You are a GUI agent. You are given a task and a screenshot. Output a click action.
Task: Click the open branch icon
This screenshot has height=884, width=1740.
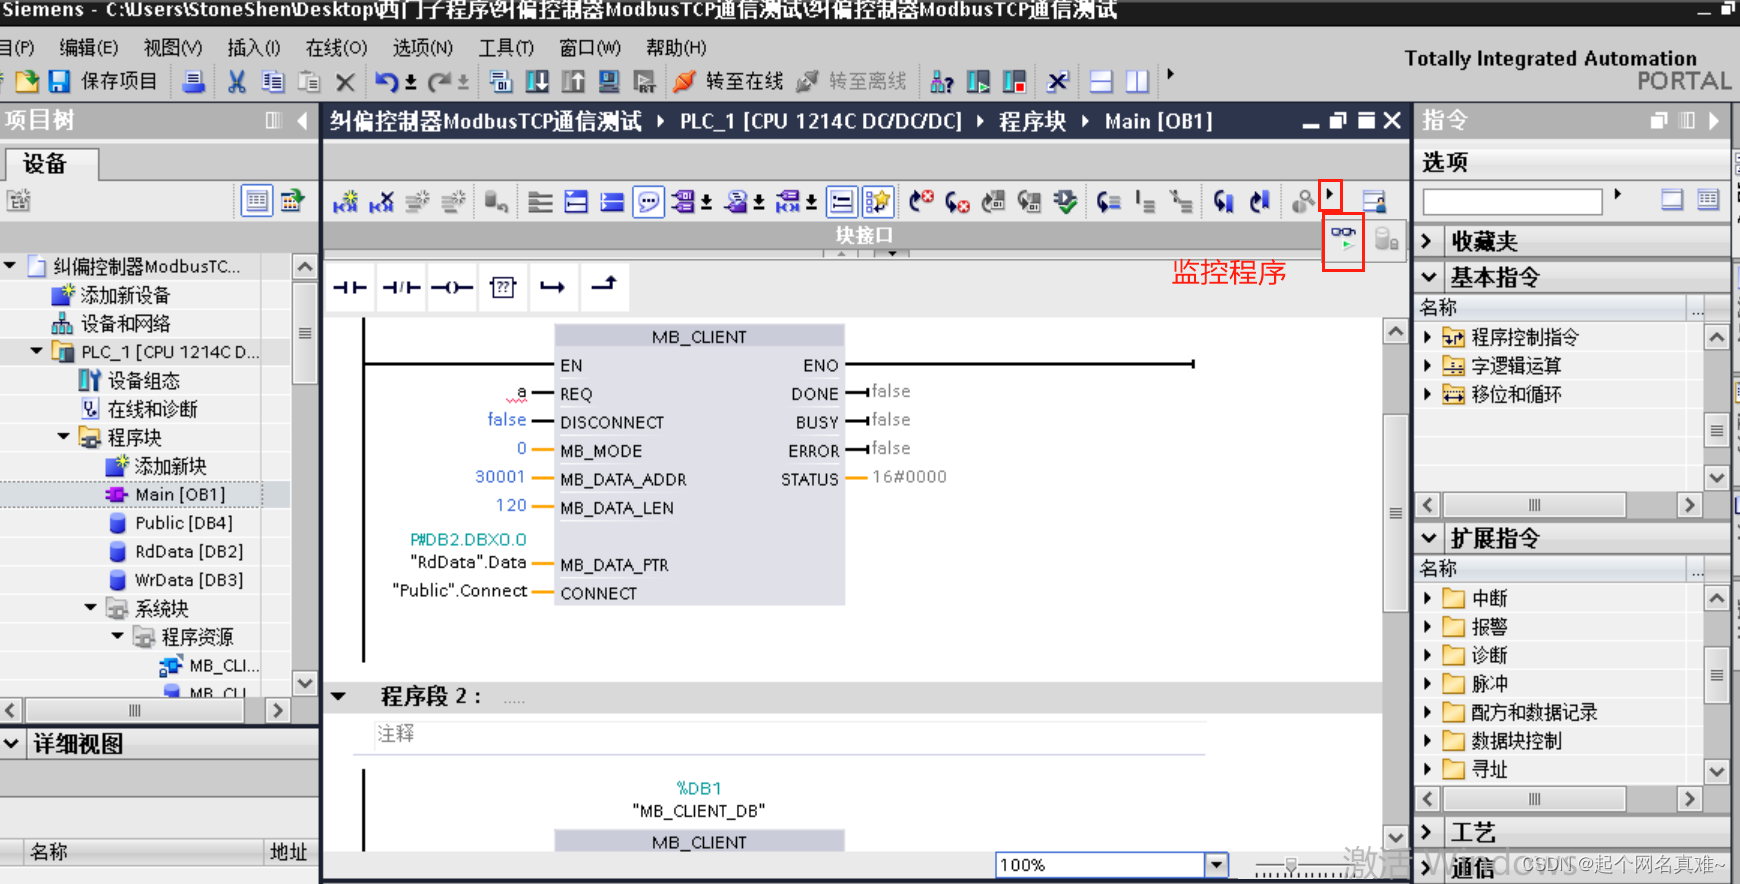(x=552, y=288)
